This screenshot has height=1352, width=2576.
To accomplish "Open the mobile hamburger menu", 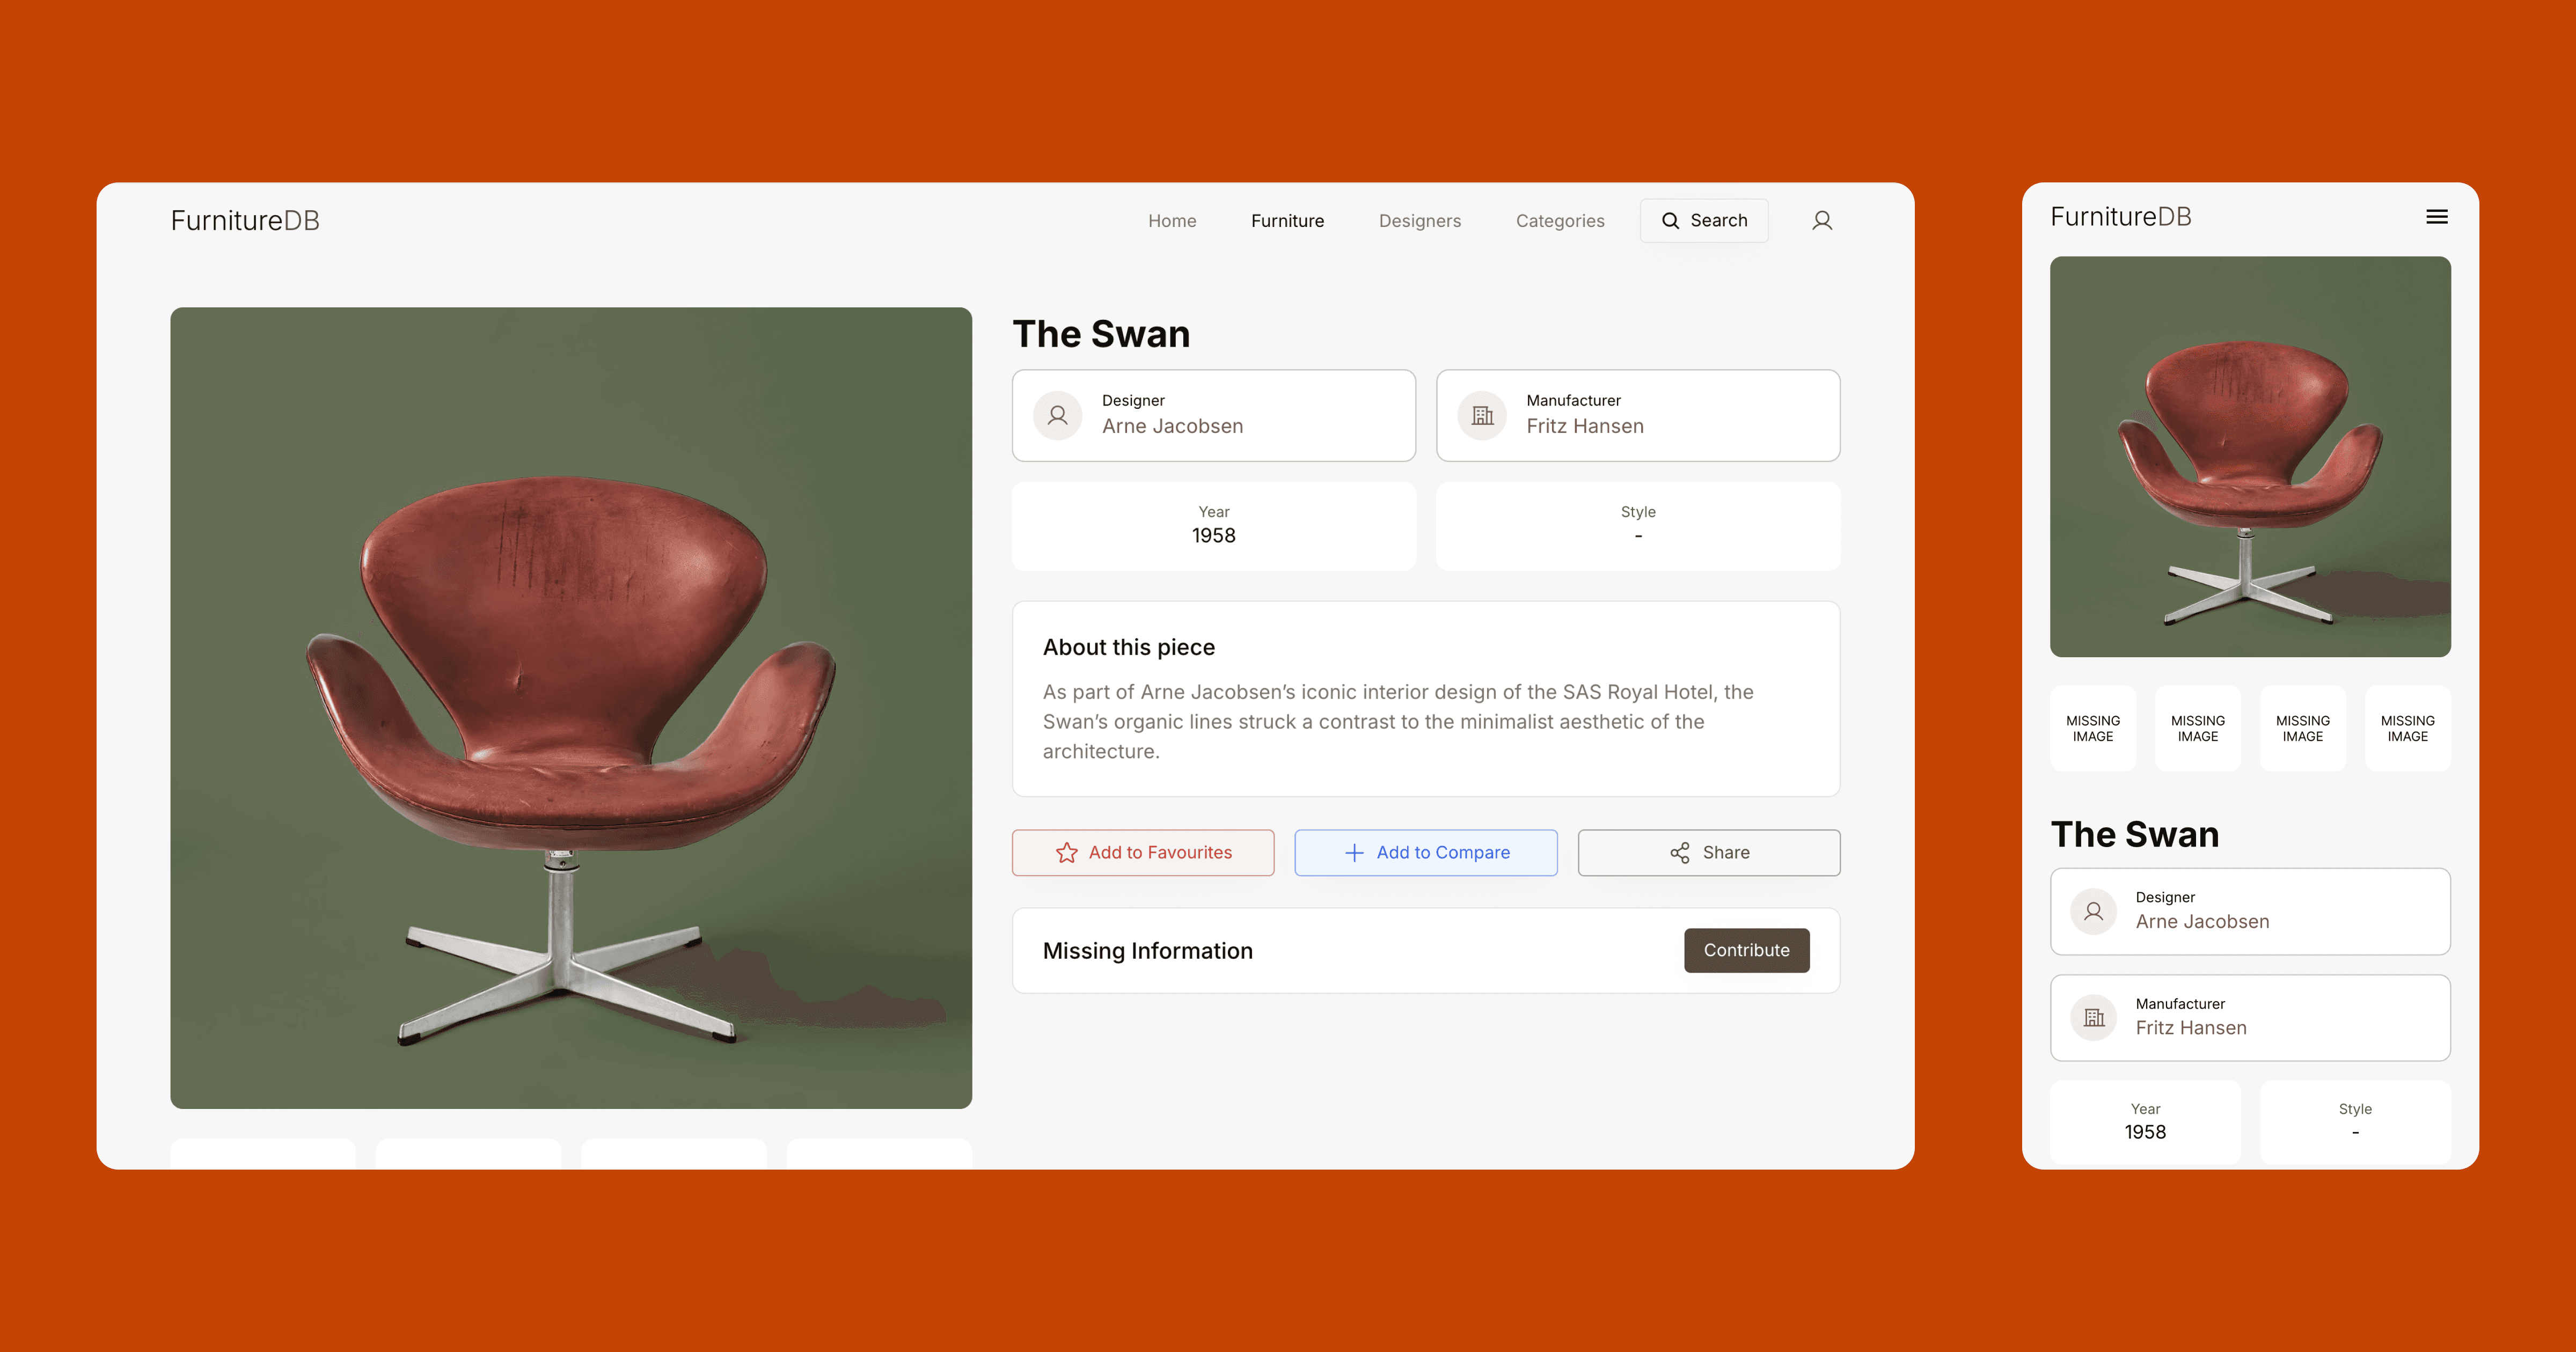I will tap(2437, 217).
